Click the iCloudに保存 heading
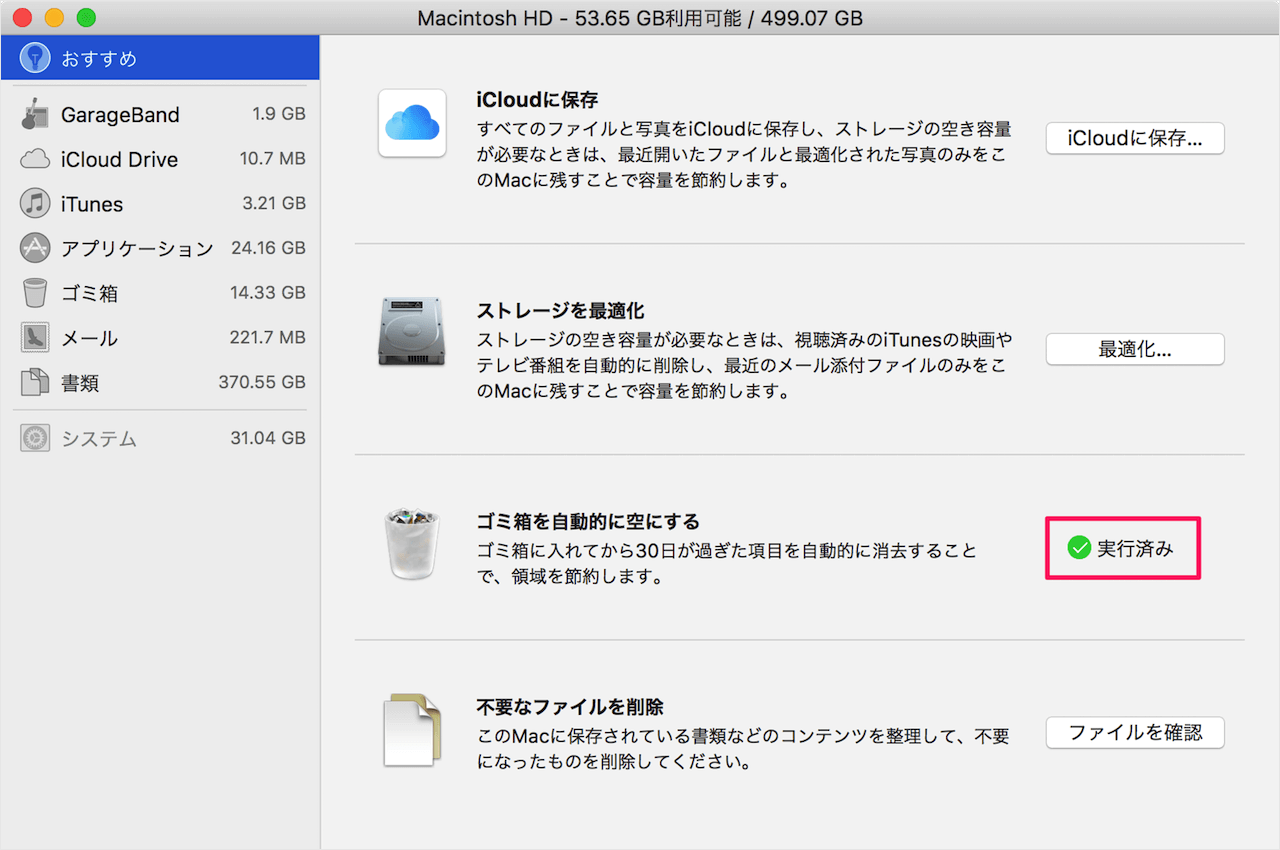Viewport: 1280px width, 850px height. tap(537, 100)
